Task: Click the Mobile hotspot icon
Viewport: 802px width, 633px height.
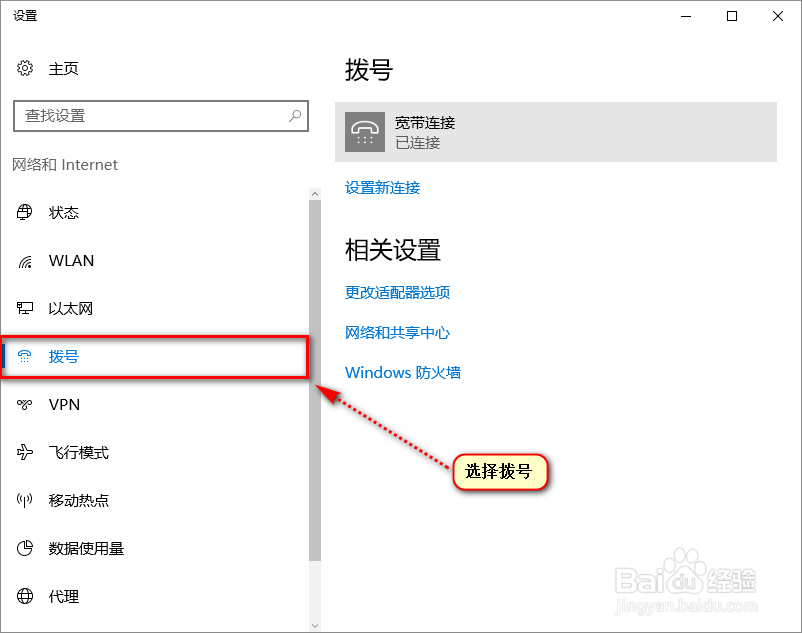Action: pyautogui.click(x=25, y=500)
